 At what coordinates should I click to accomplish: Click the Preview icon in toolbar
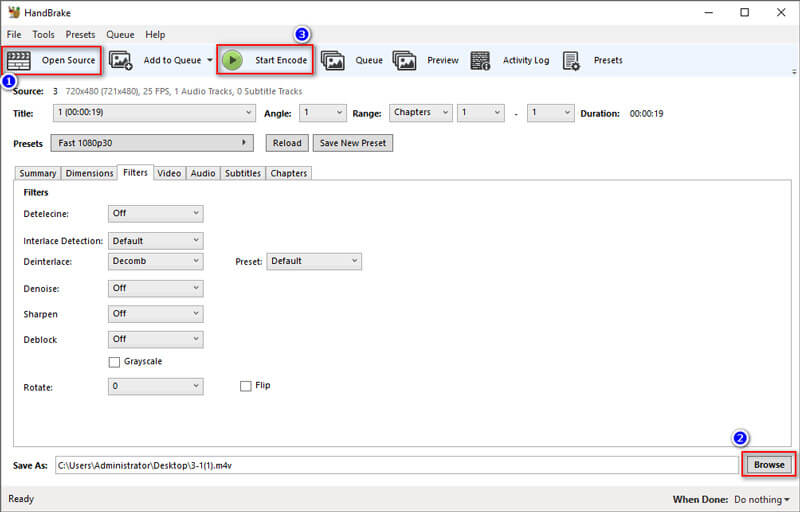click(x=404, y=60)
